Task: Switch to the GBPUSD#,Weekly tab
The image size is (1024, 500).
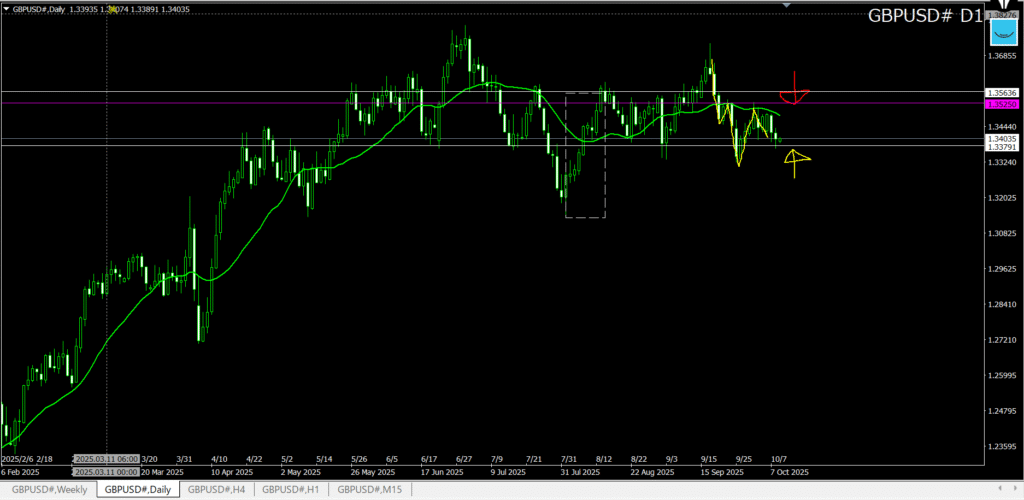Action: 48,489
